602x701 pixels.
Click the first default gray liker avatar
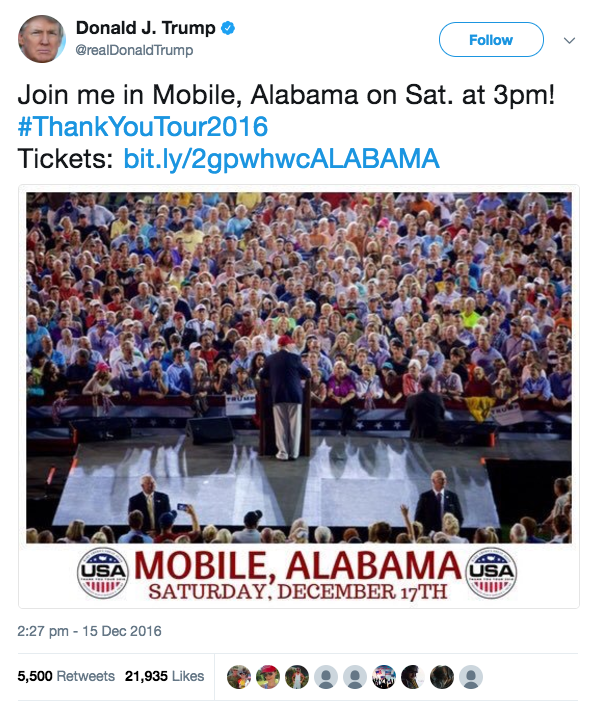(325, 677)
